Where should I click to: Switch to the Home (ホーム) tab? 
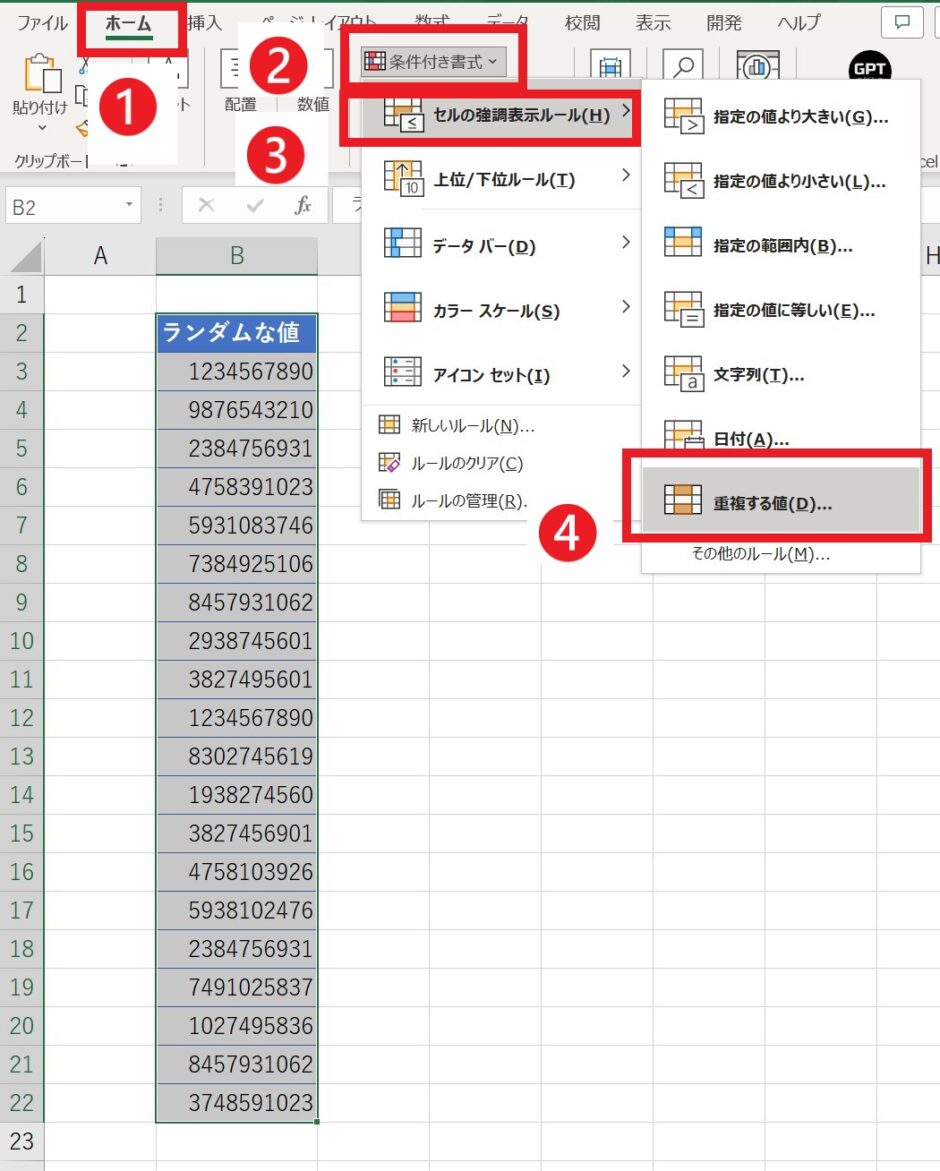click(x=129, y=23)
